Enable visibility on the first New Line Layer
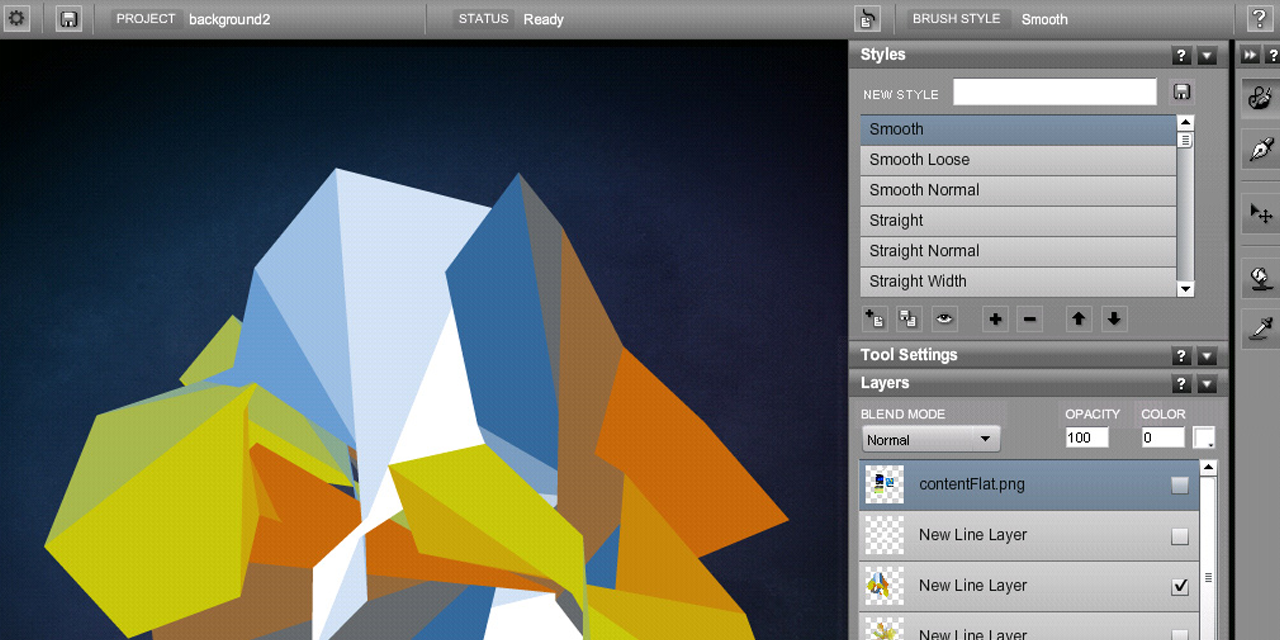 click(x=1179, y=535)
